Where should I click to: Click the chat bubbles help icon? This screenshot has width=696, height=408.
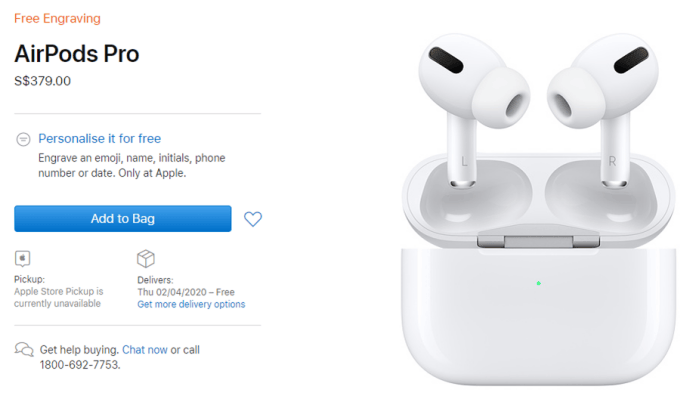24,350
